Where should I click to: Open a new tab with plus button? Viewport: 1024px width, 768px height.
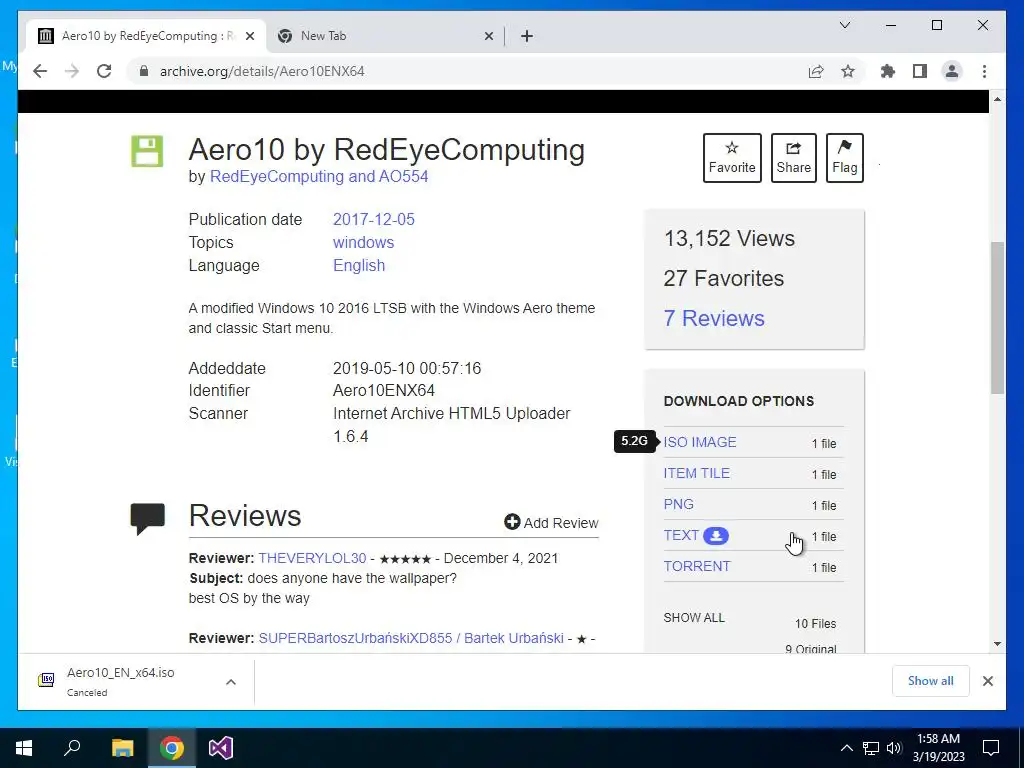coord(527,36)
